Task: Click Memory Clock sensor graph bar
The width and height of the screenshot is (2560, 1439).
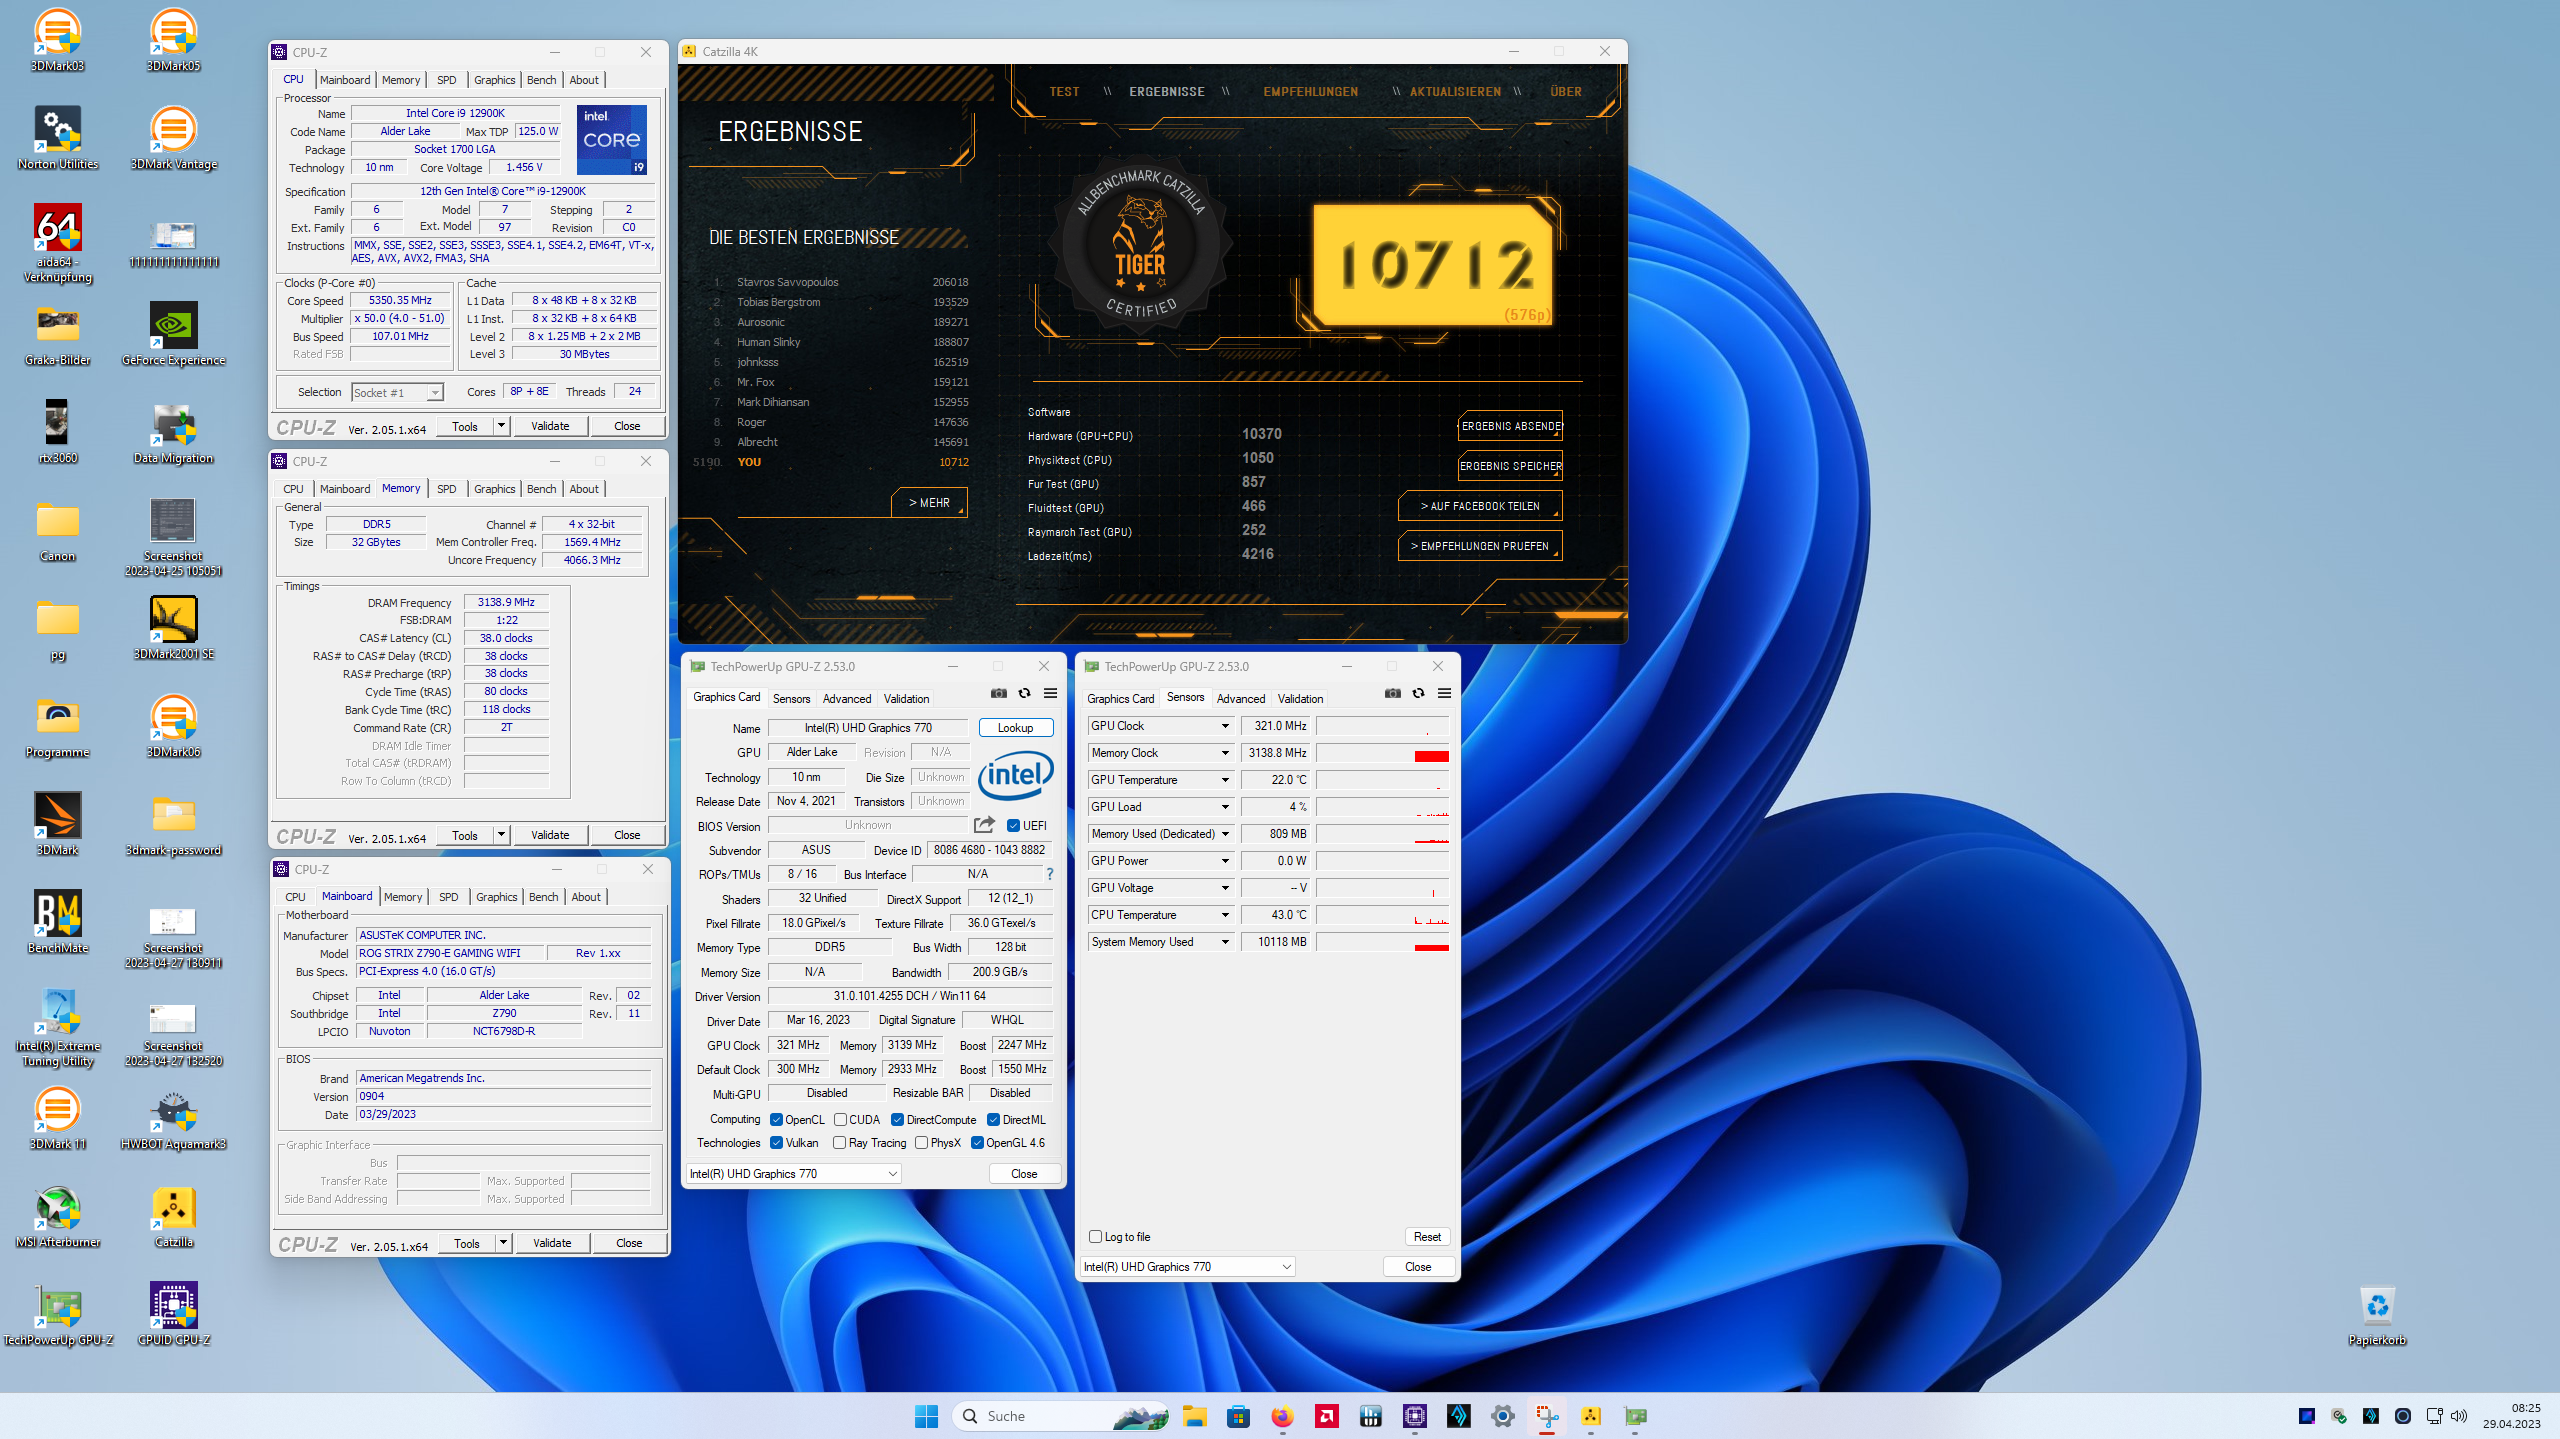Action: tap(1382, 753)
